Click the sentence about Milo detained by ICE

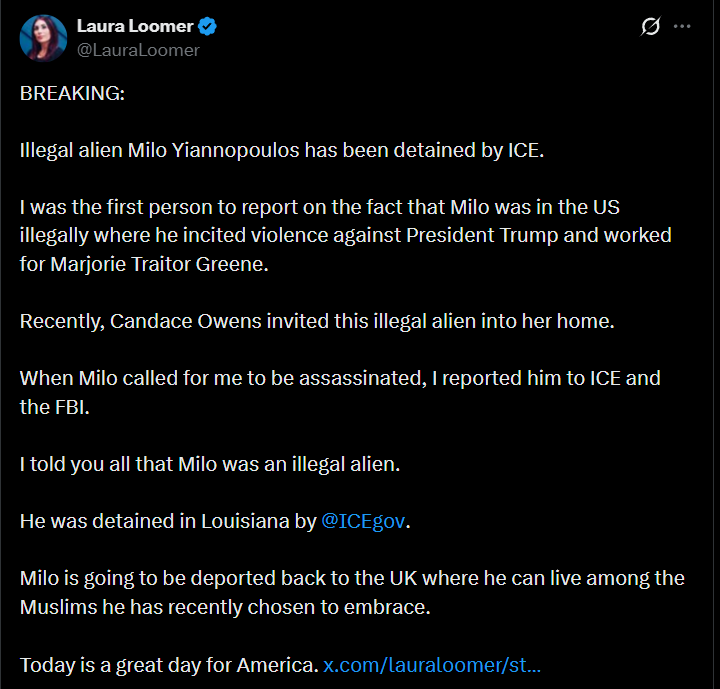coord(282,151)
